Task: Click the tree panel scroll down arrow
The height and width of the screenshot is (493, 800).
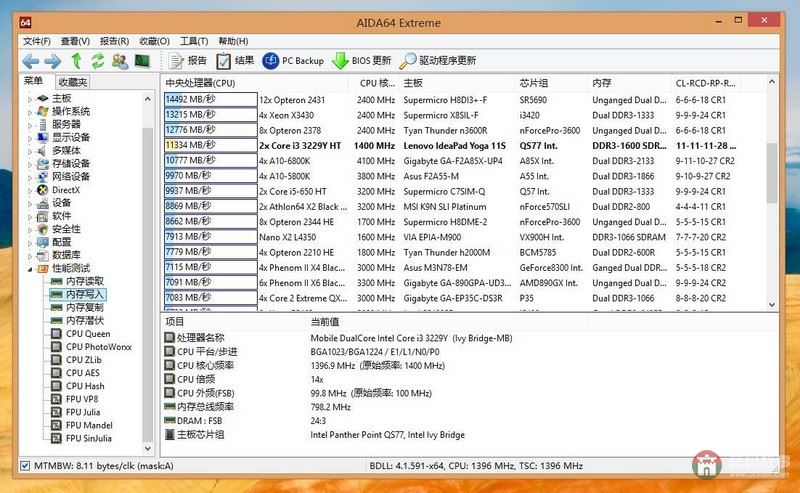Action: click(147, 449)
